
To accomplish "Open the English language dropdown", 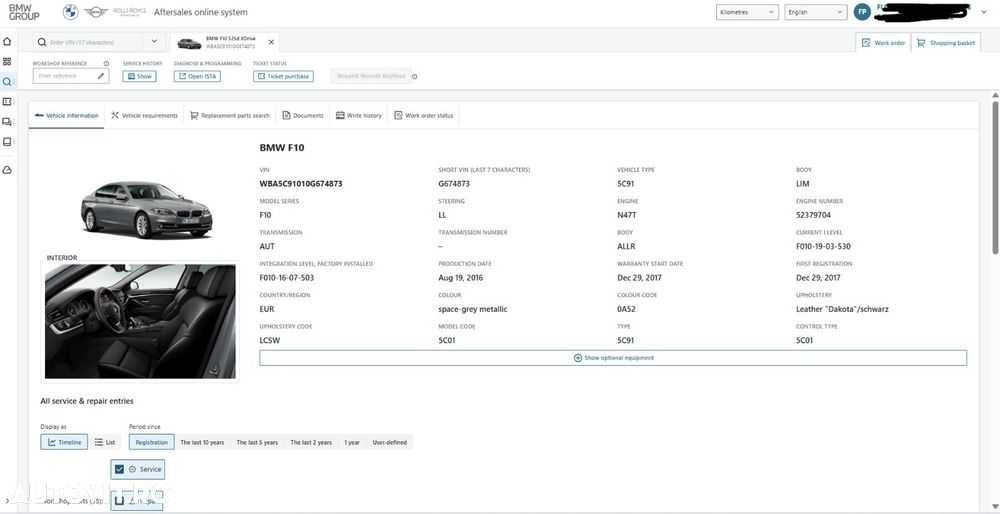I will pos(816,12).
